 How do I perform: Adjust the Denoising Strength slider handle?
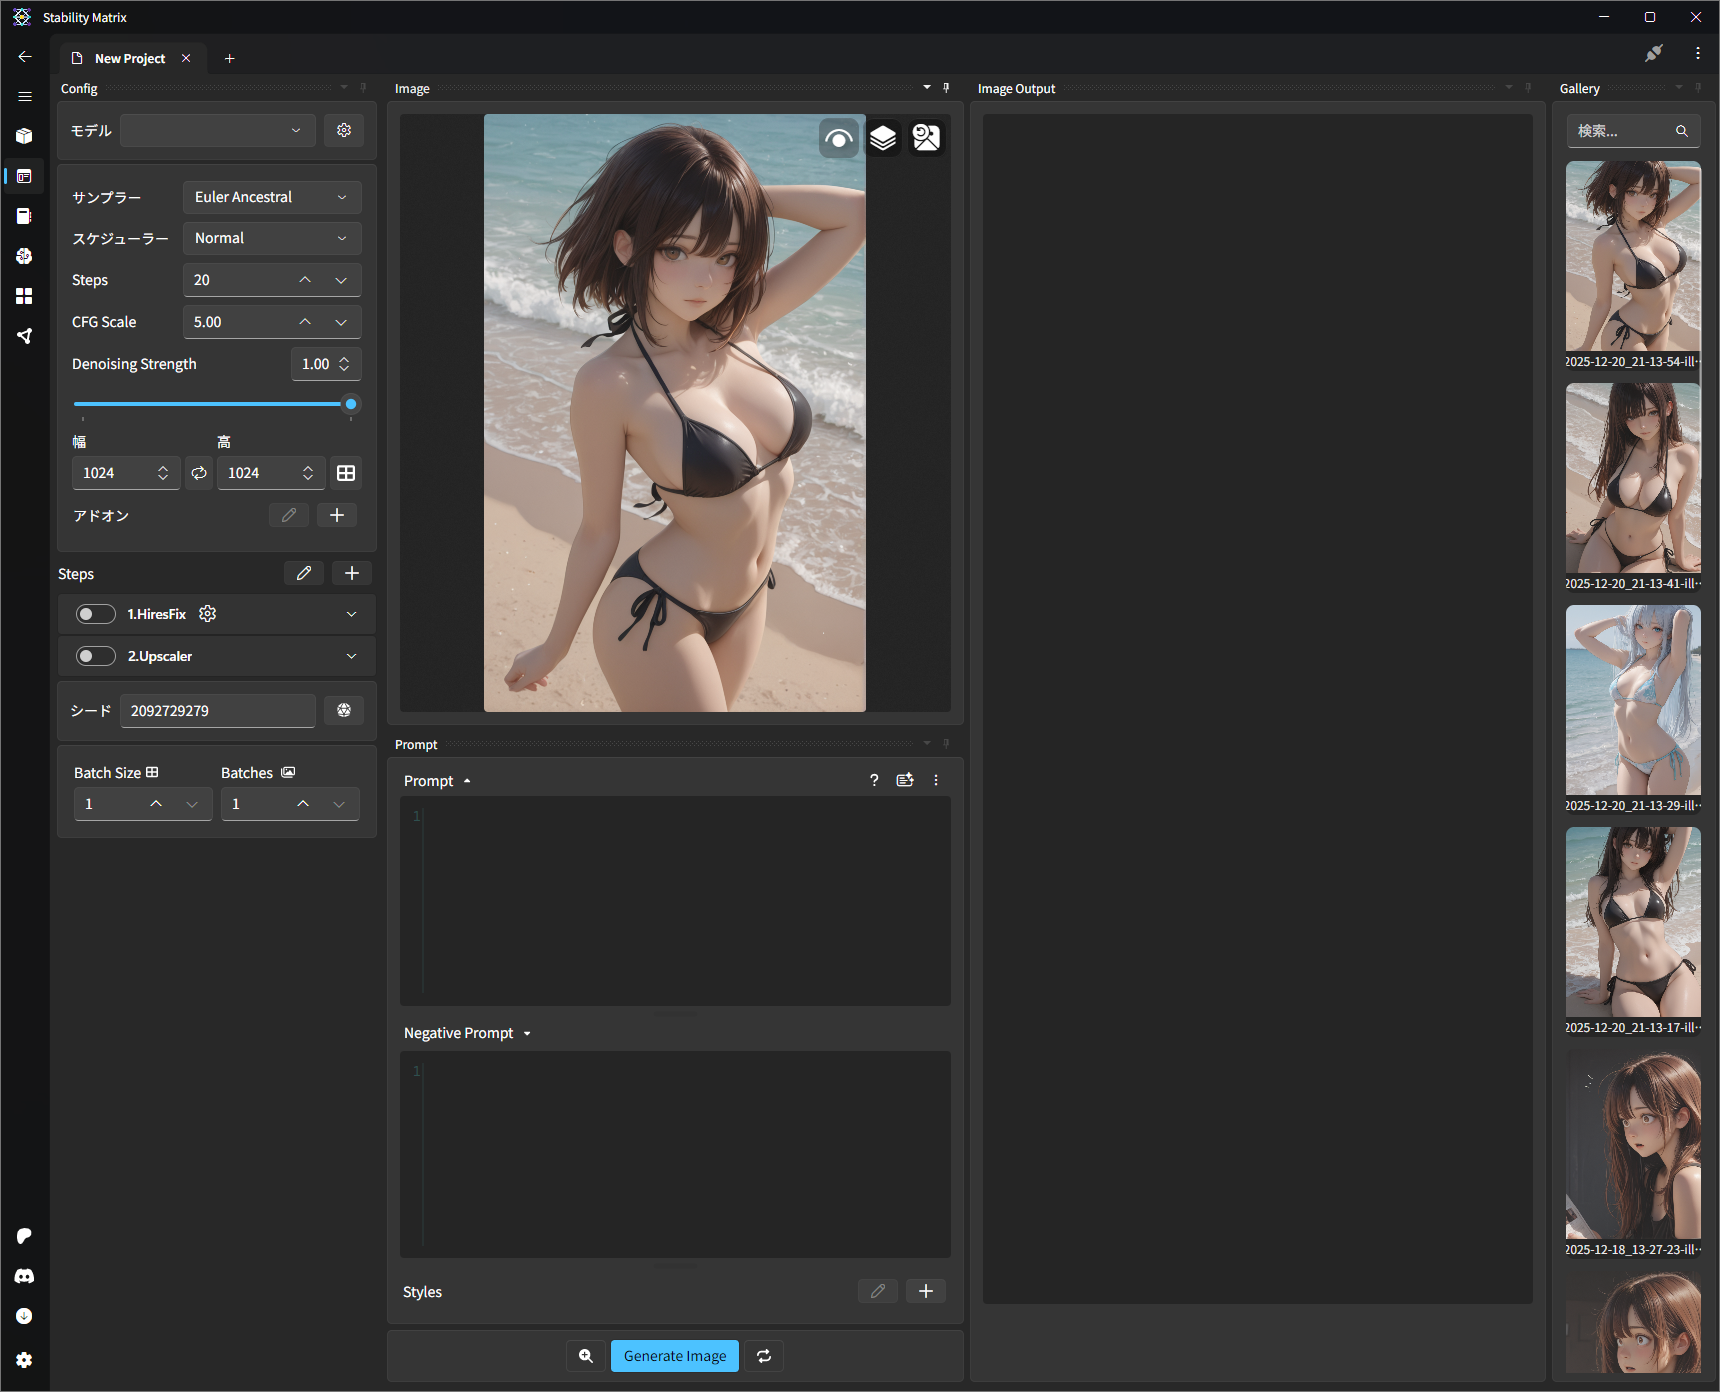(351, 404)
